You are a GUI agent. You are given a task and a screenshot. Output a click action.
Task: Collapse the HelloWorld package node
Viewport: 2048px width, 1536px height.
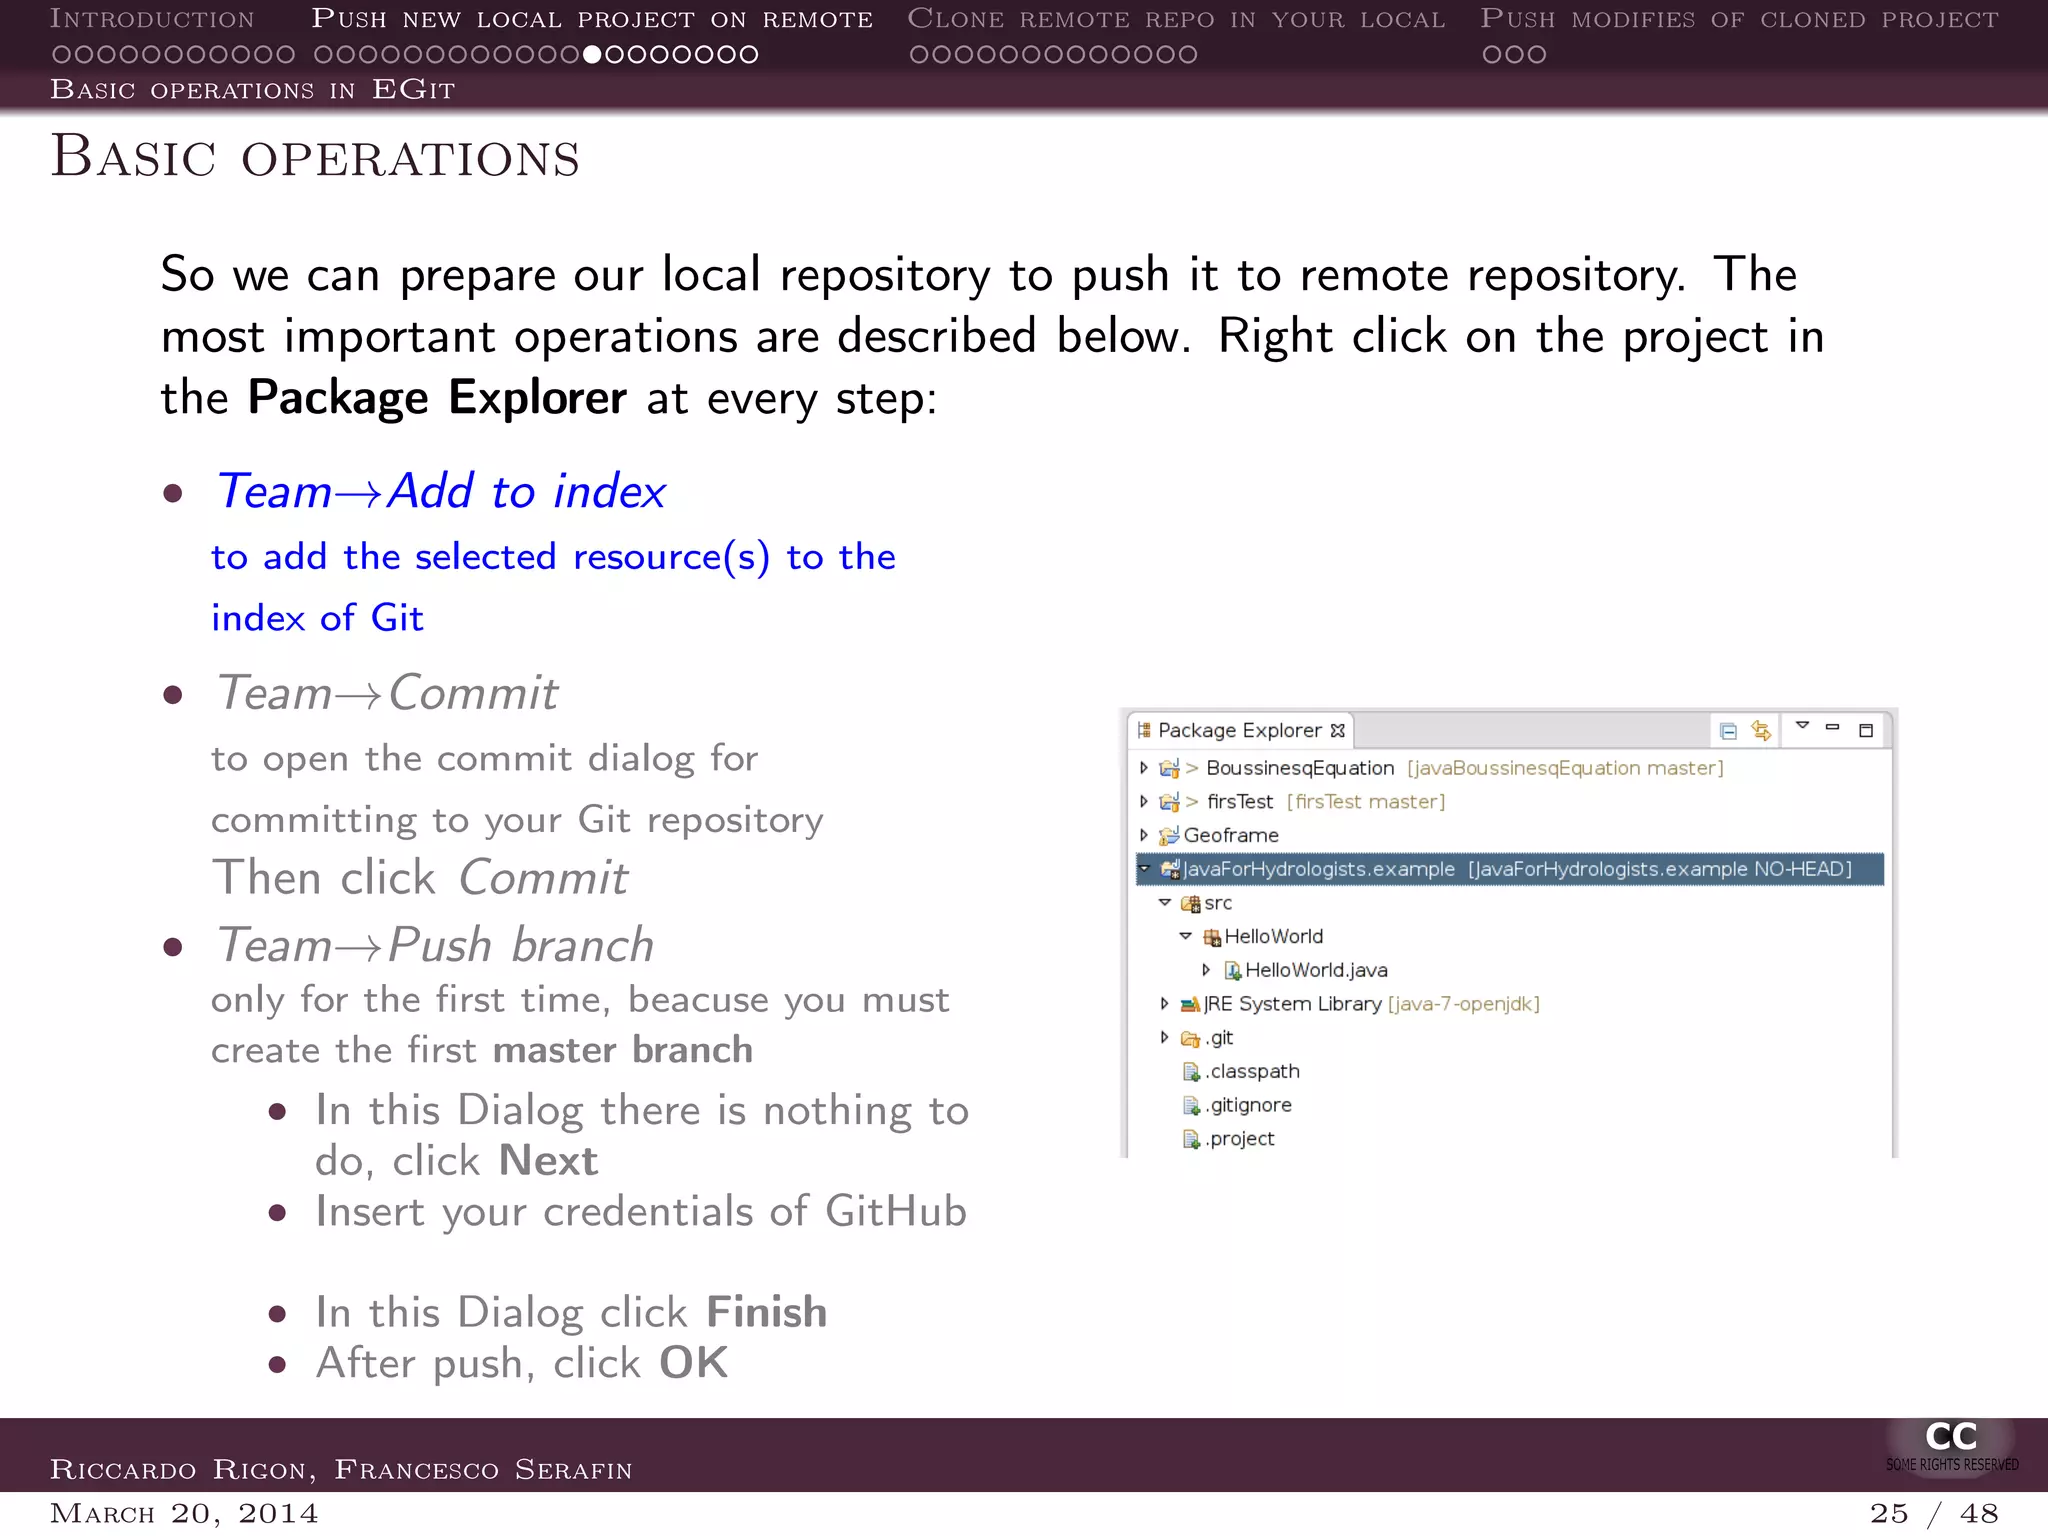(x=1186, y=936)
